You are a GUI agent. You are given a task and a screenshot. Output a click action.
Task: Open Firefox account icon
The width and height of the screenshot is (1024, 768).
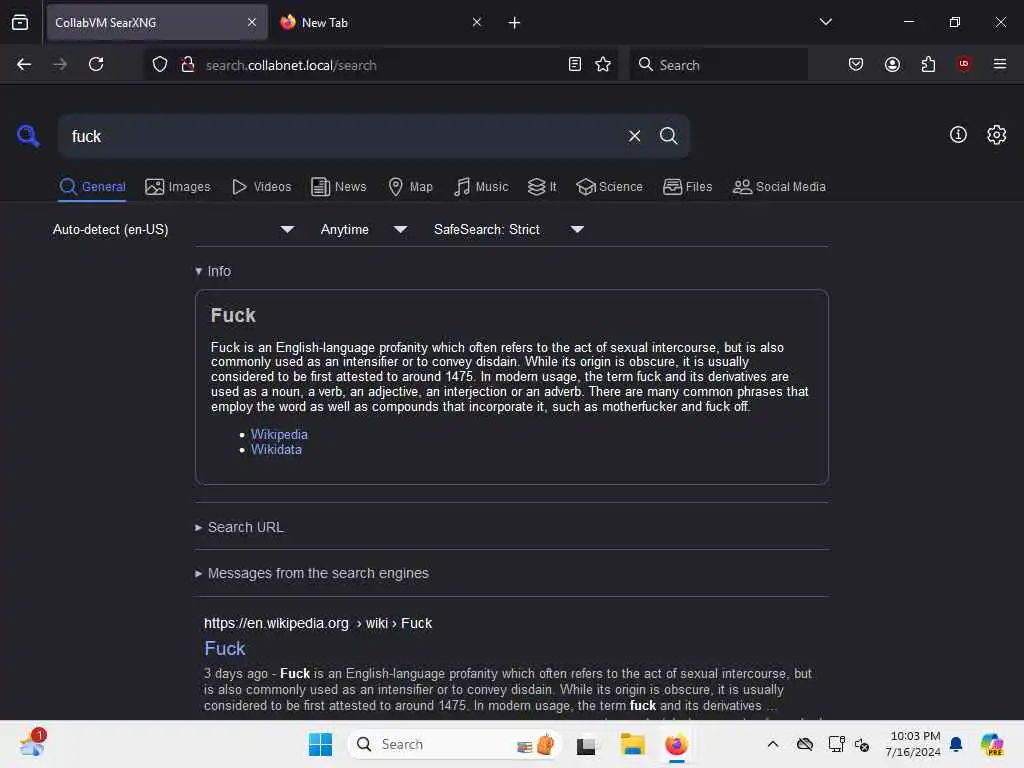pyautogui.click(x=892, y=64)
